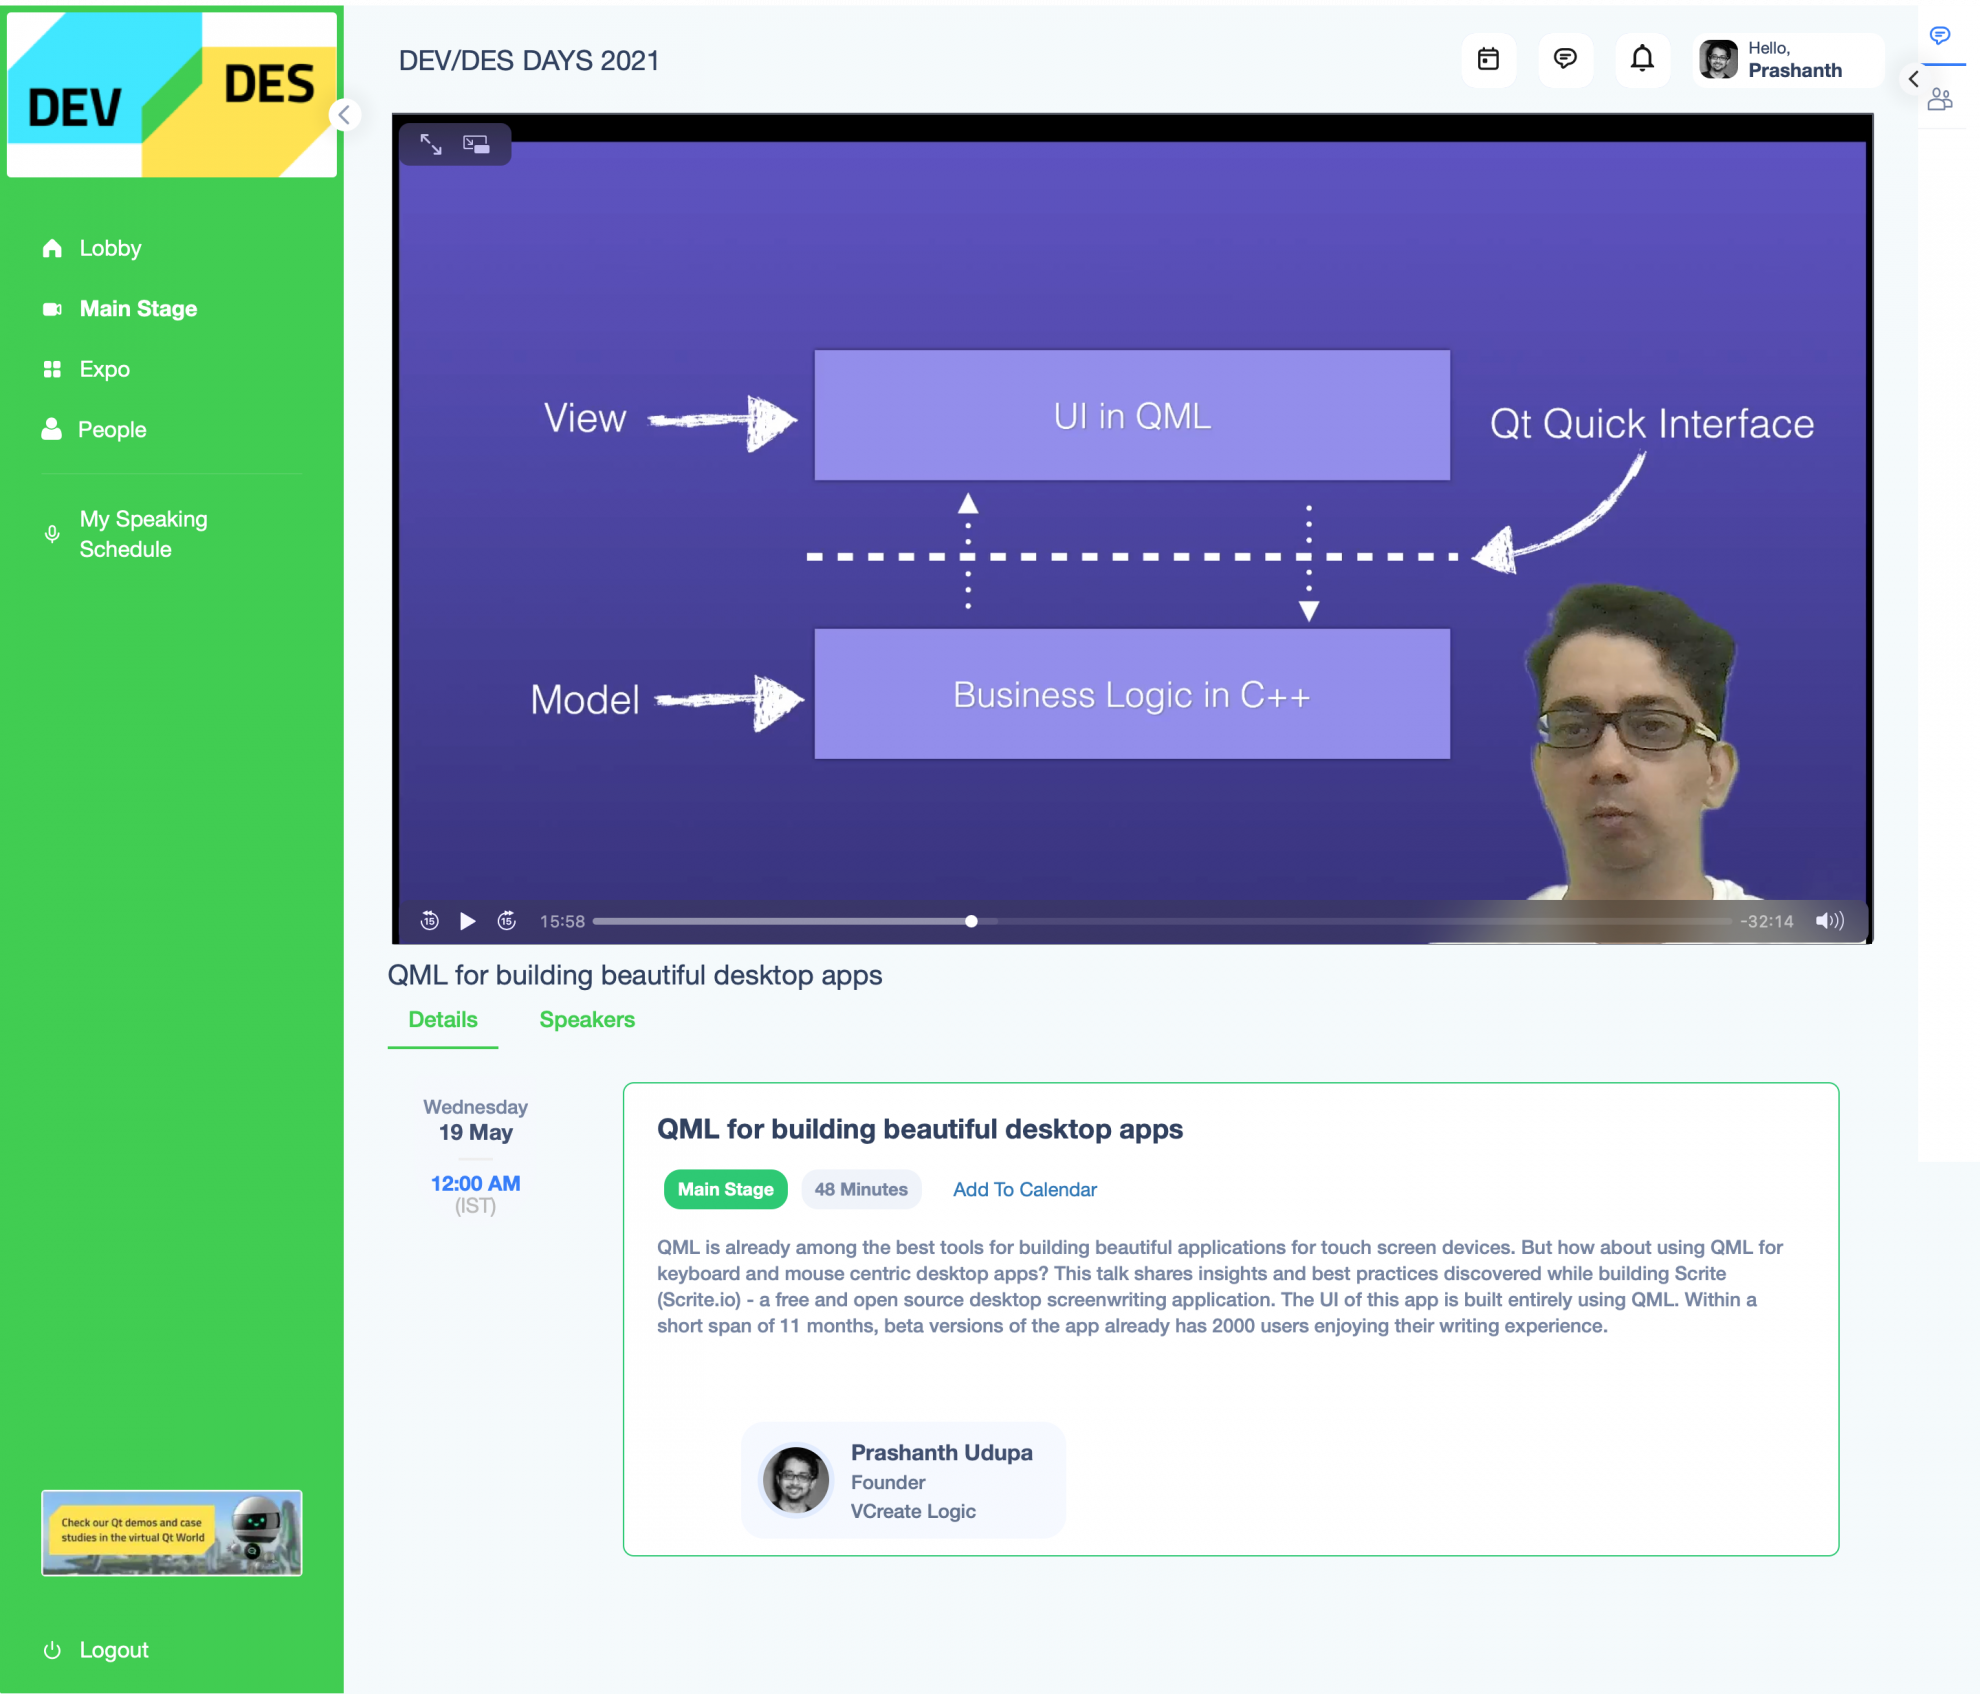Click the Add To Calendar link

[1024, 1189]
